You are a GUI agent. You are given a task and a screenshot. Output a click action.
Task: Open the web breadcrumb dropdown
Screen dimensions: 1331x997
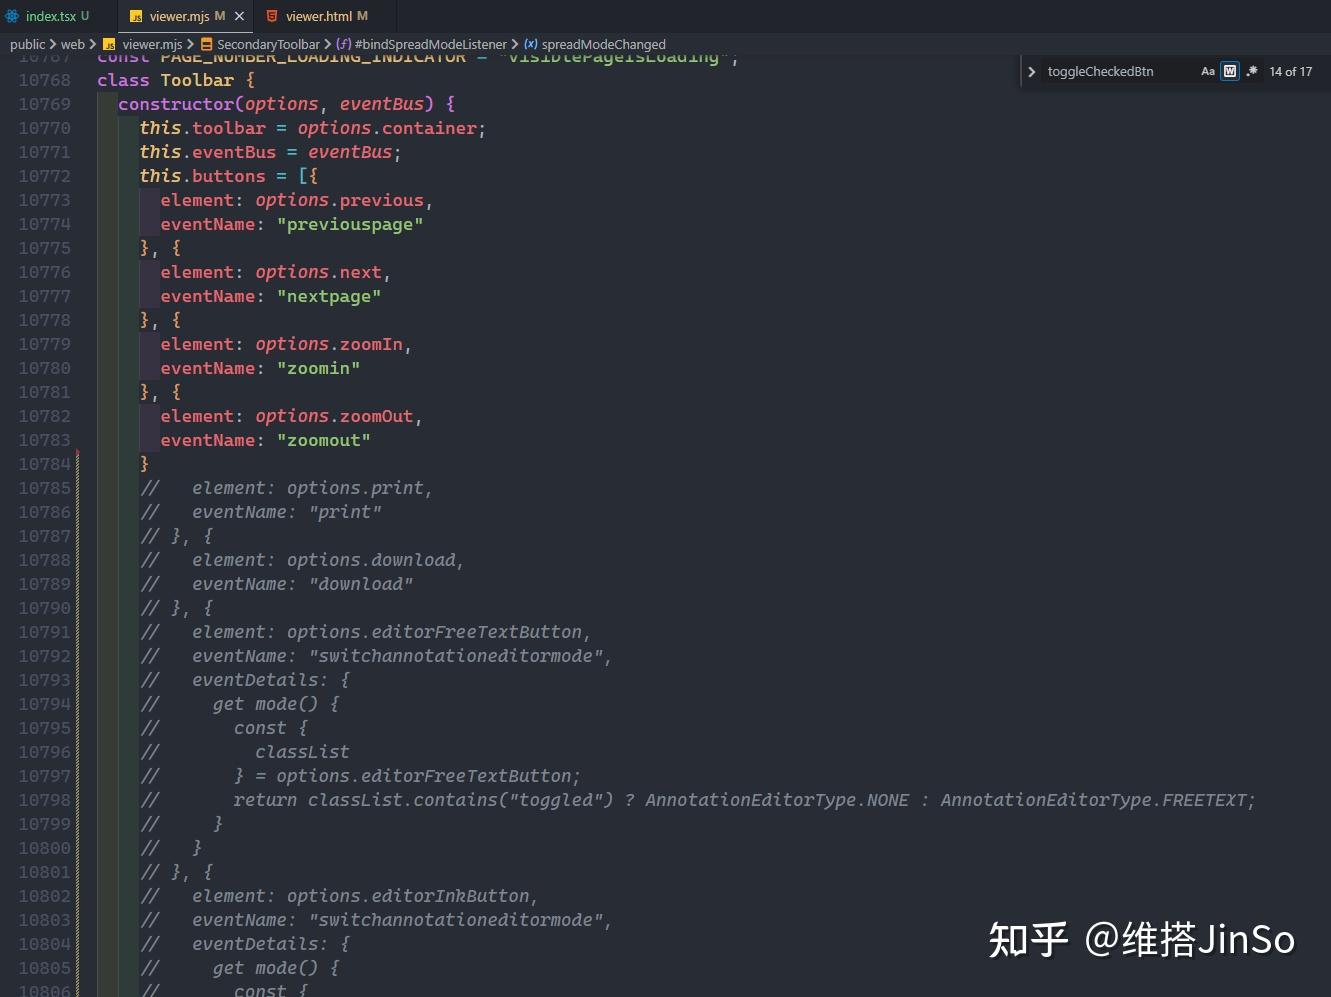point(73,44)
